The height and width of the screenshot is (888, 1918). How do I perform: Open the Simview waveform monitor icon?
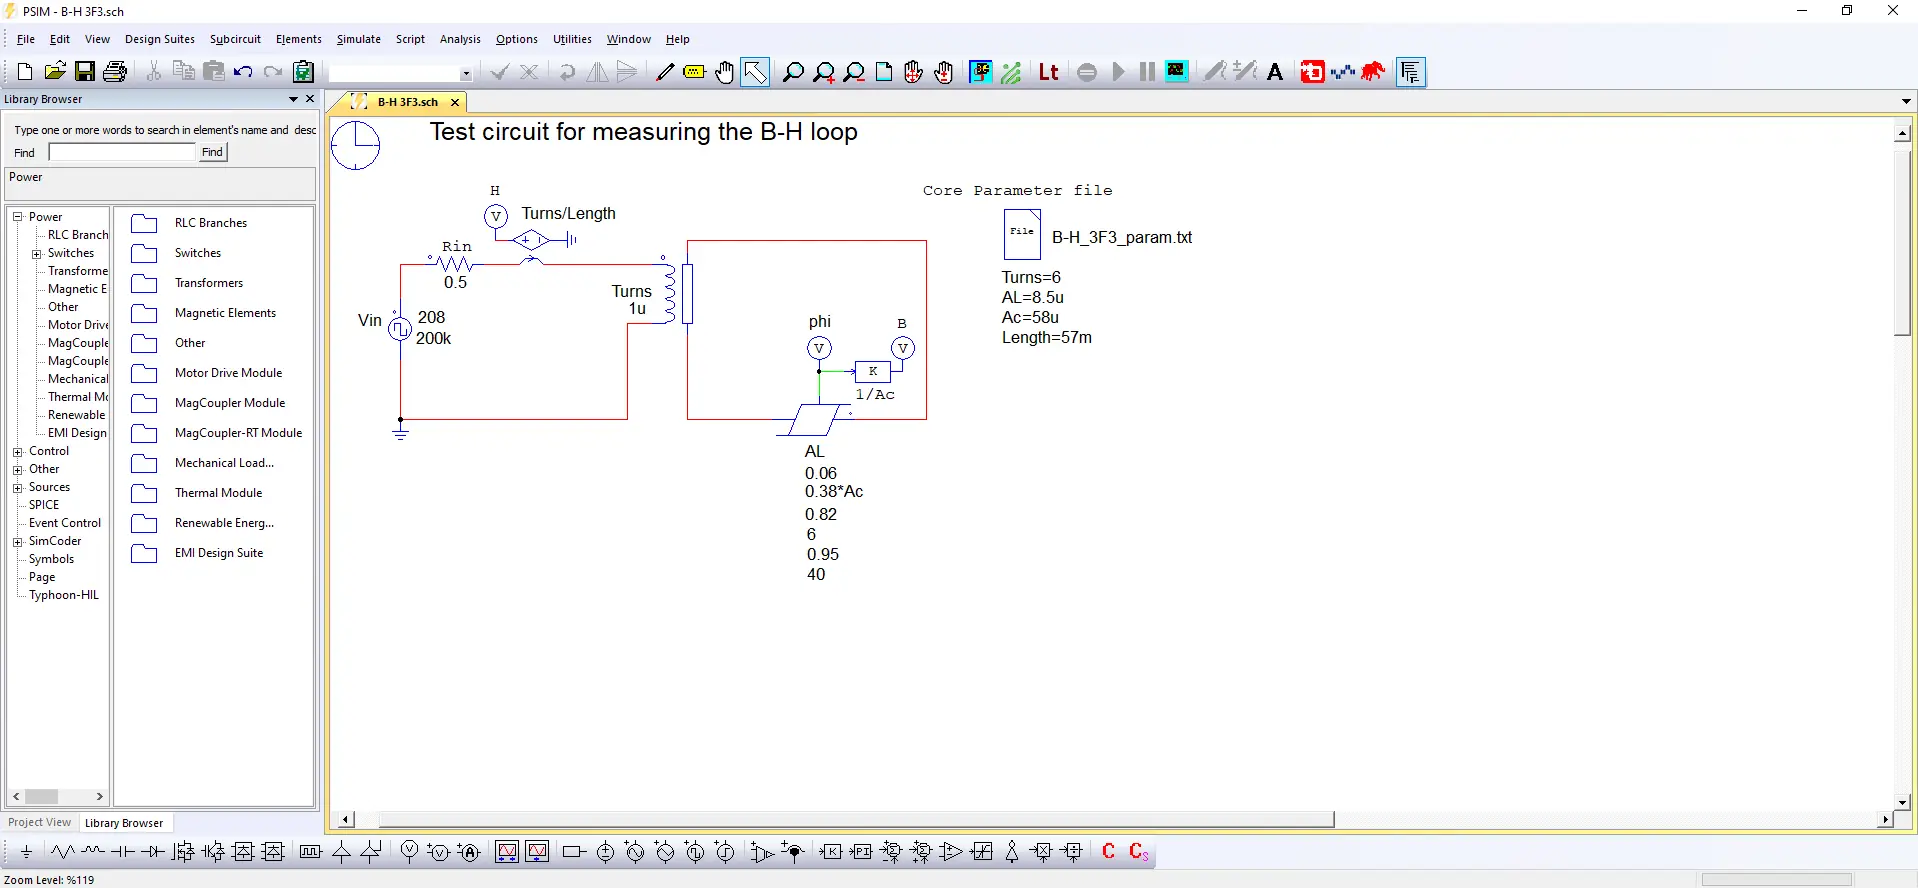(x=1177, y=71)
